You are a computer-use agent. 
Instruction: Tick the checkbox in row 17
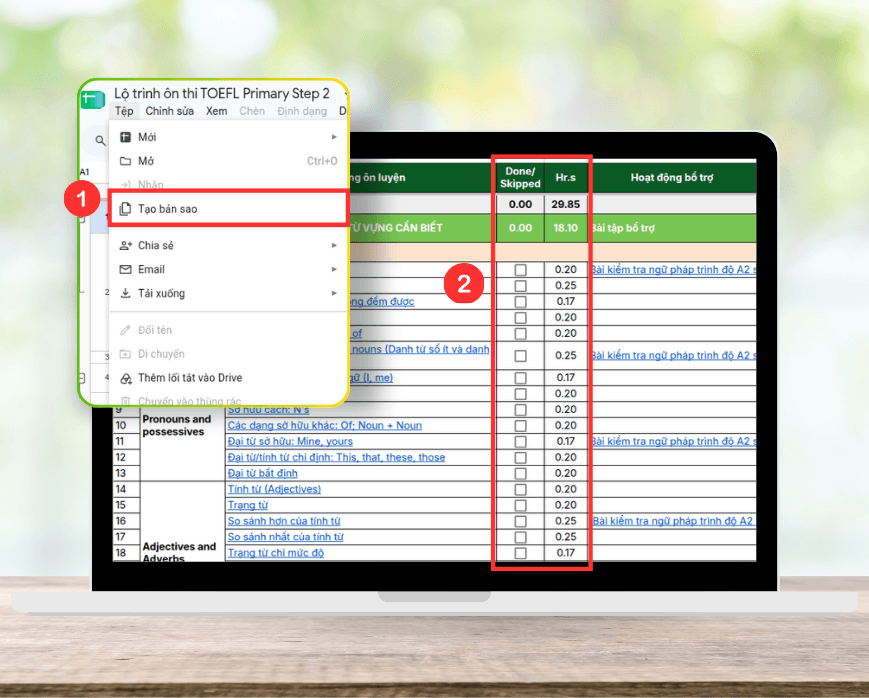pyautogui.click(x=520, y=537)
